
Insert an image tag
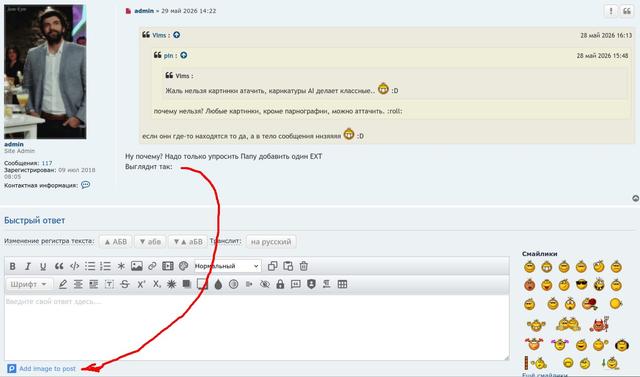click(x=137, y=266)
